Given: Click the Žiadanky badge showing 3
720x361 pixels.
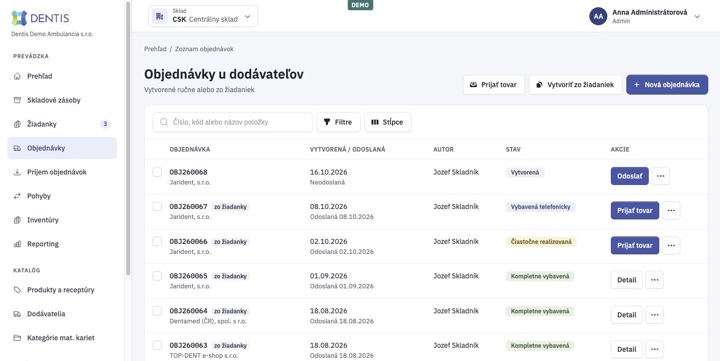Looking at the screenshot, I should [105, 124].
